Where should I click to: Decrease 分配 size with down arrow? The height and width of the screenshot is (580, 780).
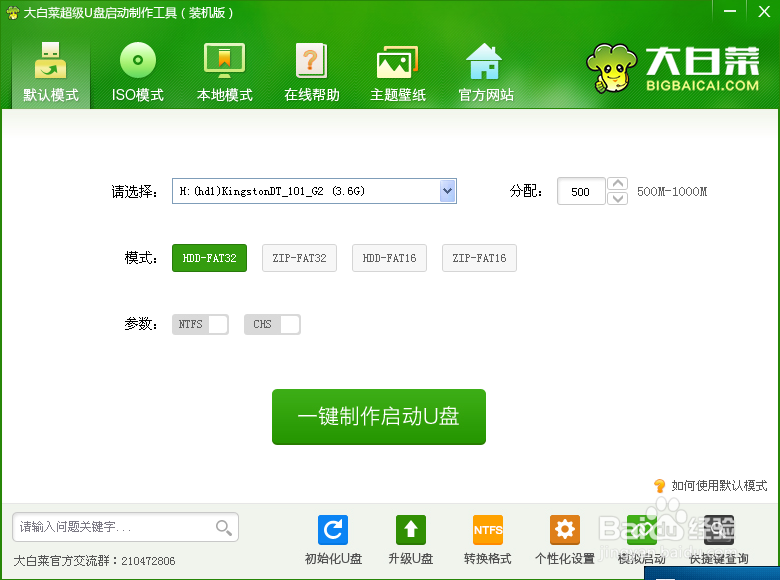[x=617, y=198]
